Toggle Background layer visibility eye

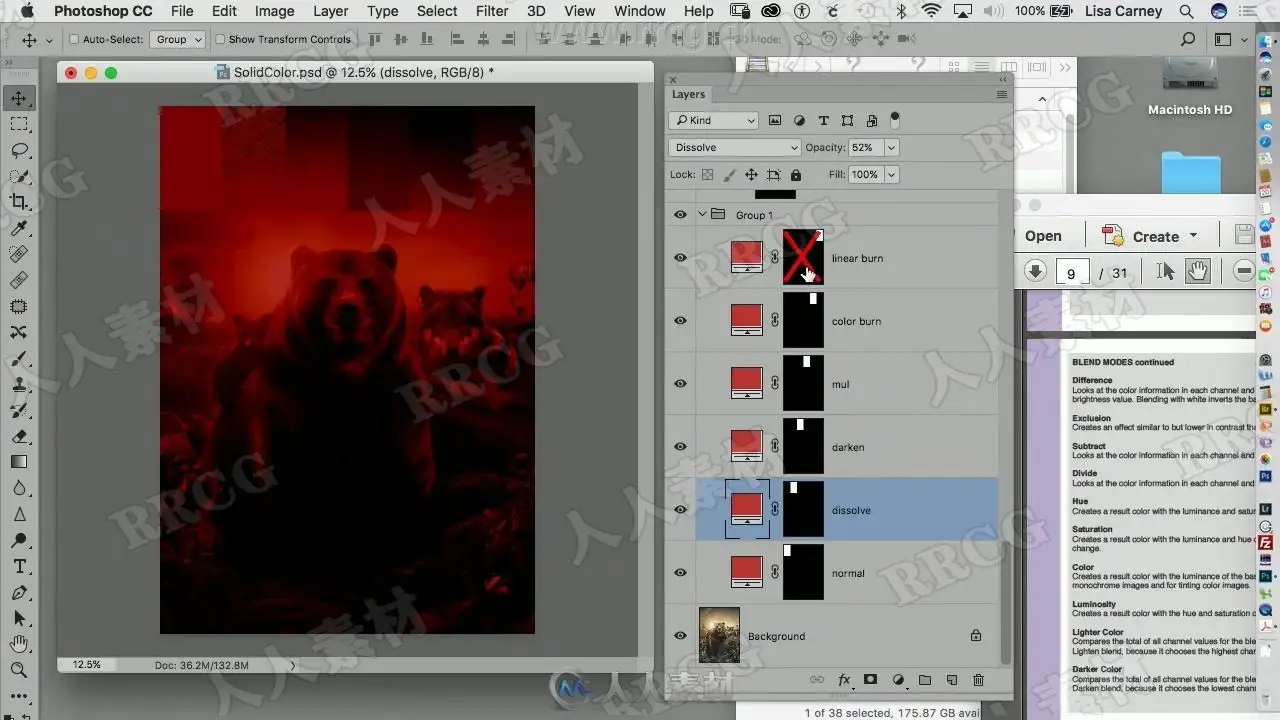(x=681, y=636)
